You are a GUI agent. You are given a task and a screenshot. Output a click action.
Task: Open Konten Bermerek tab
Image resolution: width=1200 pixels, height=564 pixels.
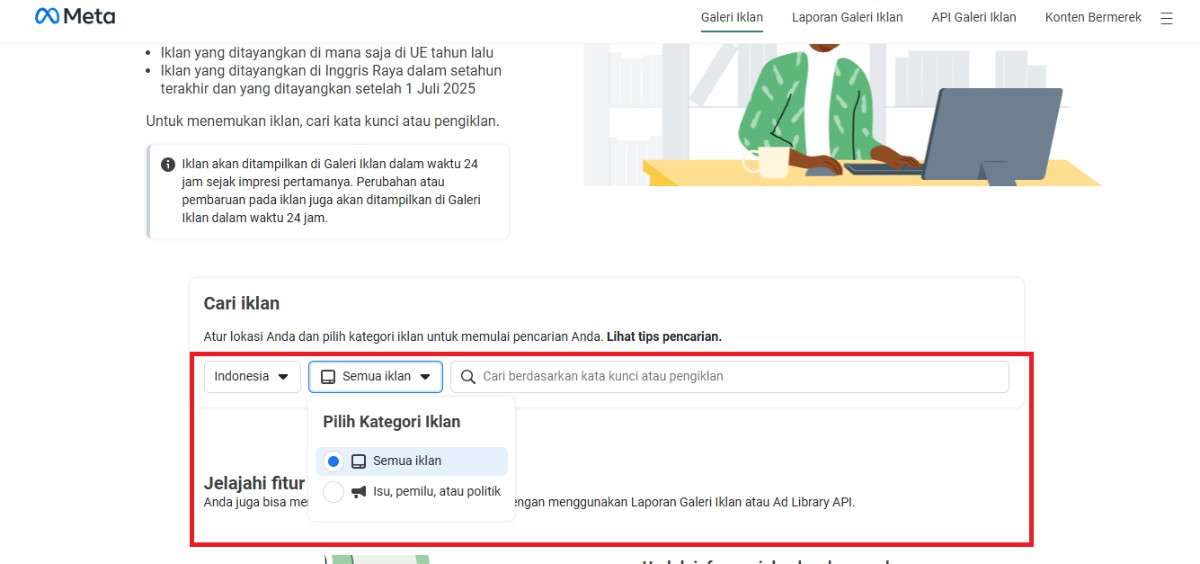click(1093, 17)
